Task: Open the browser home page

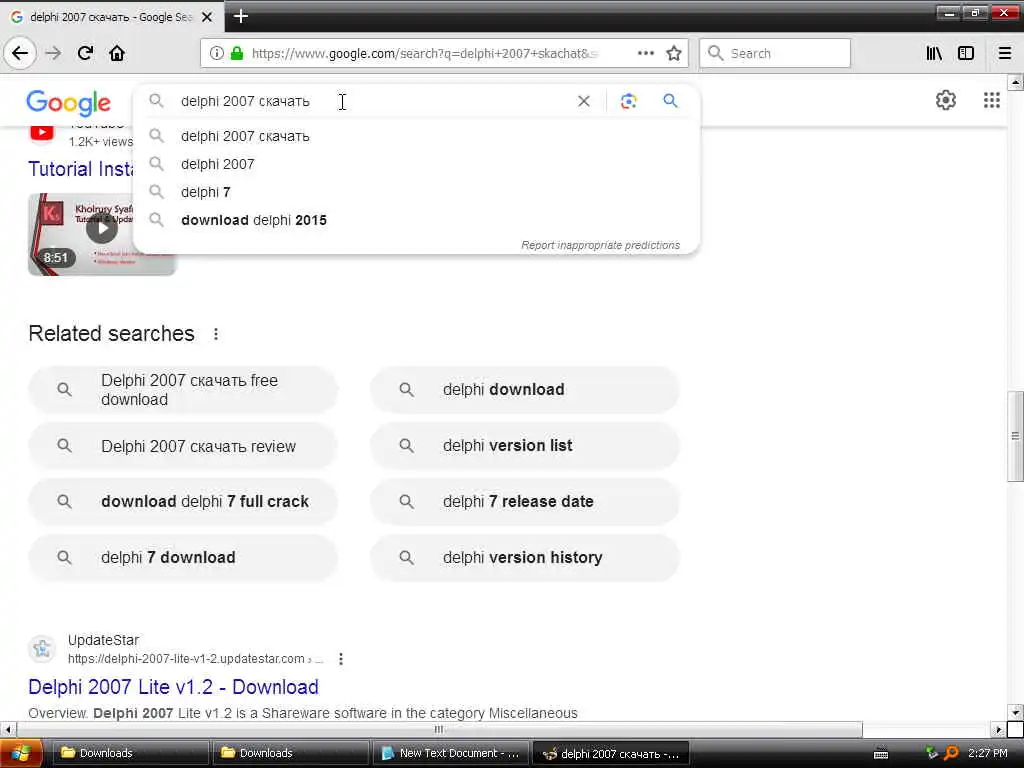Action: tap(117, 53)
